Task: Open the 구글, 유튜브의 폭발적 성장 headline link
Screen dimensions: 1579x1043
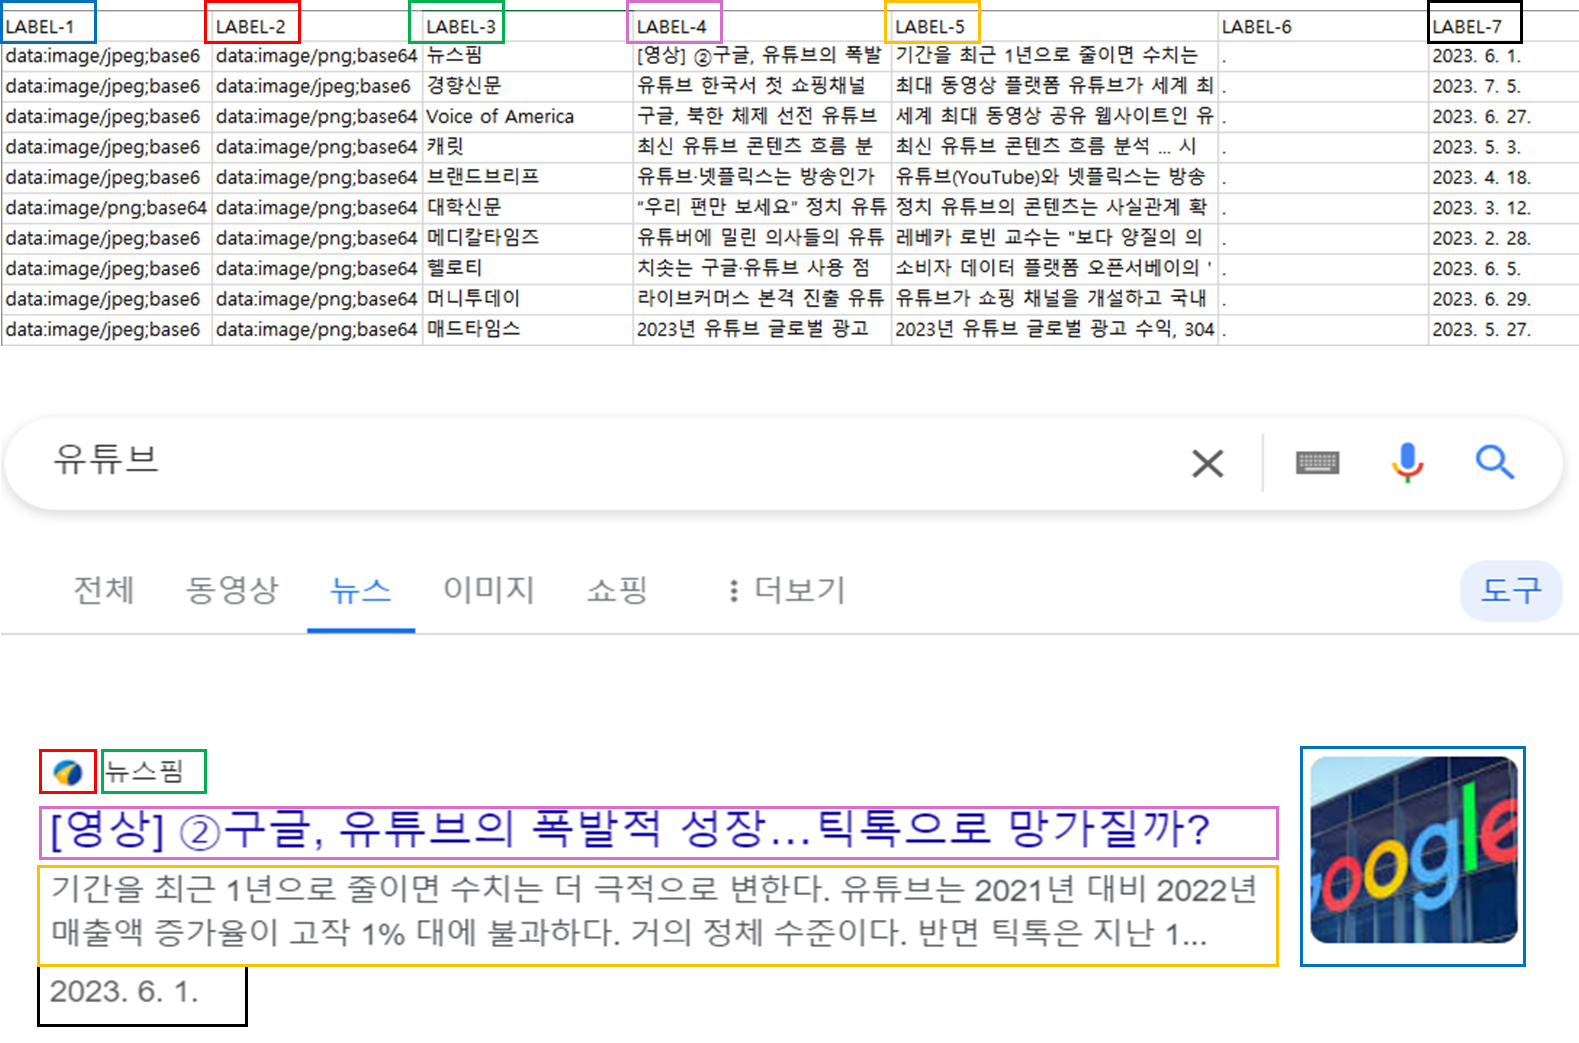Action: tap(630, 830)
